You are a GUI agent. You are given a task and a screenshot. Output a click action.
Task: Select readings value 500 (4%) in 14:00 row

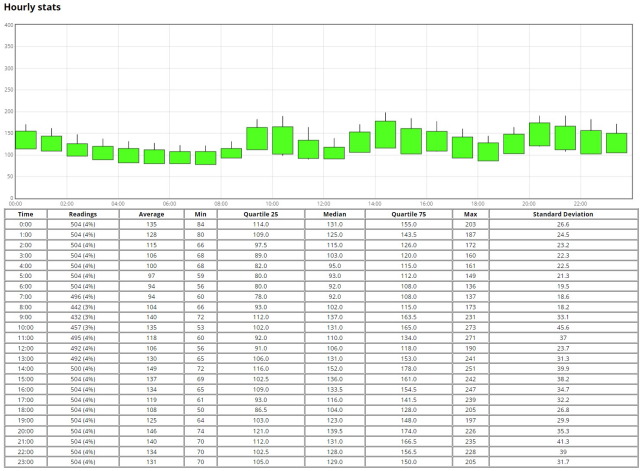tap(83, 369)
